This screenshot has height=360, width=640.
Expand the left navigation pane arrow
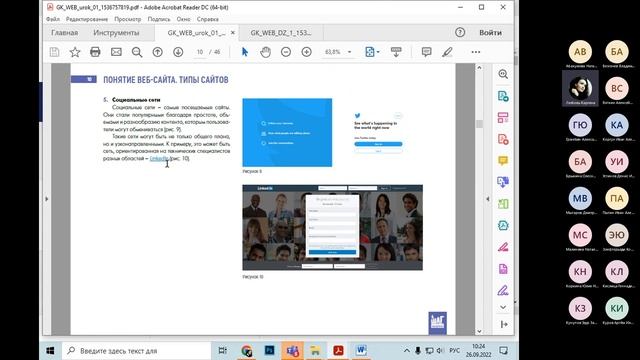click(47, 199)
